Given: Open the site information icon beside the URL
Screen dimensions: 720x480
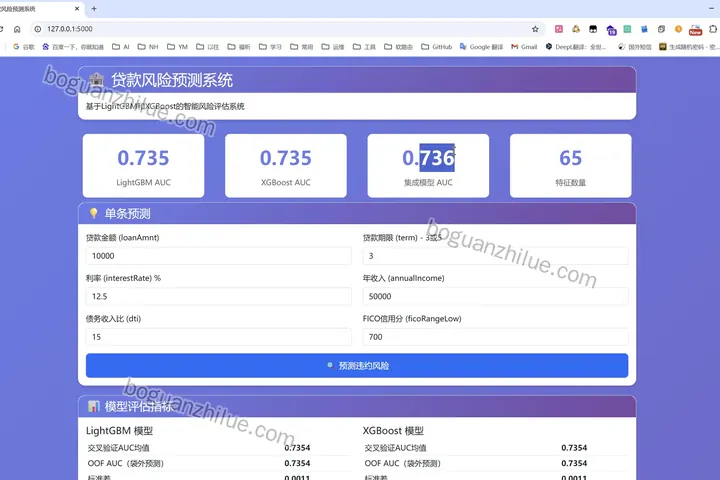Looking at the screenshot, I should 38,29.
